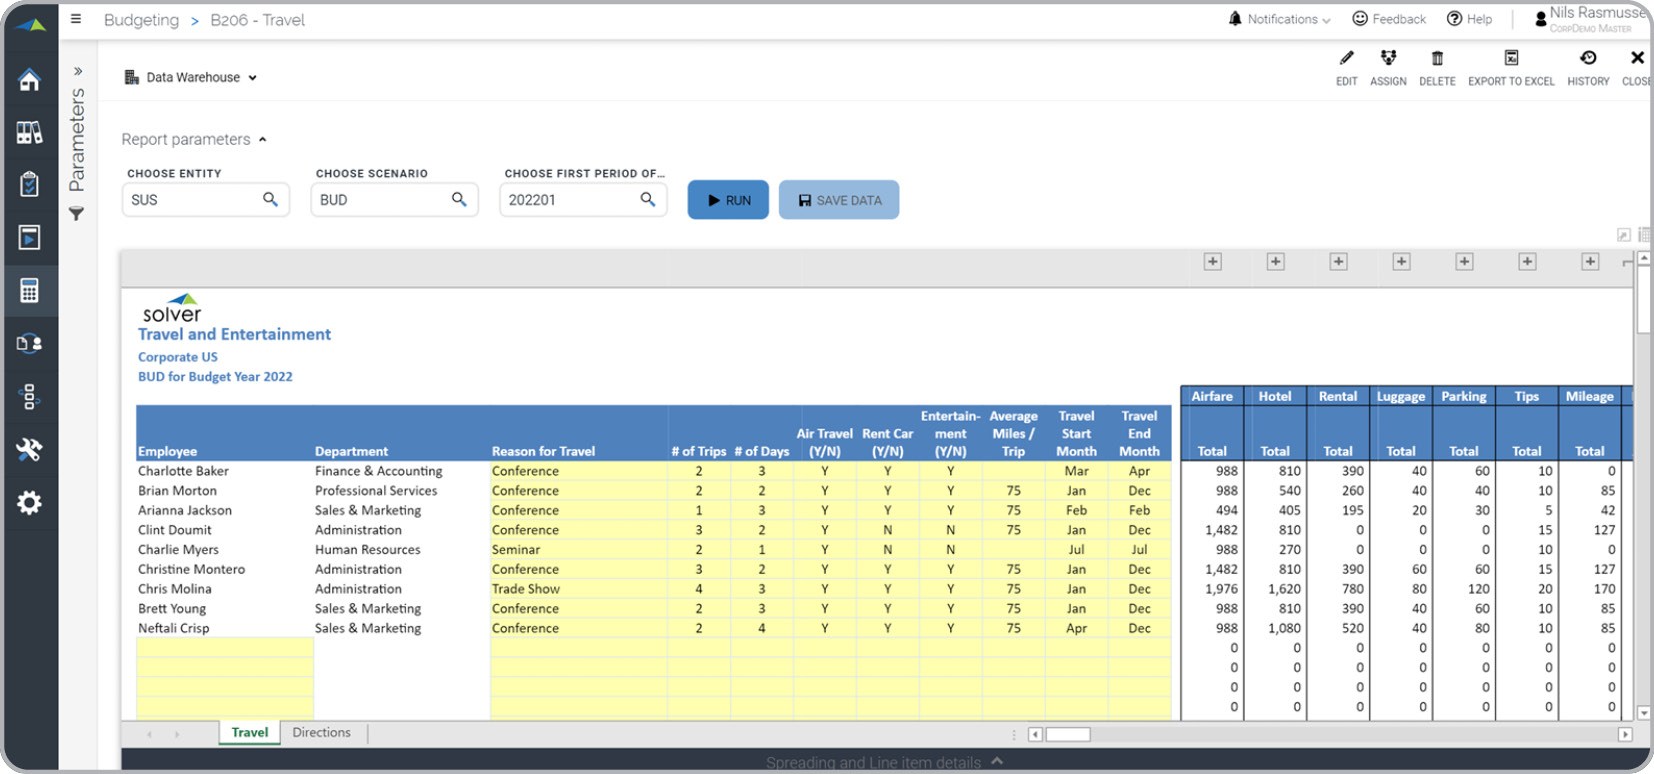
Task: Expand the Parameters side panel arrows
Action: 77,72
